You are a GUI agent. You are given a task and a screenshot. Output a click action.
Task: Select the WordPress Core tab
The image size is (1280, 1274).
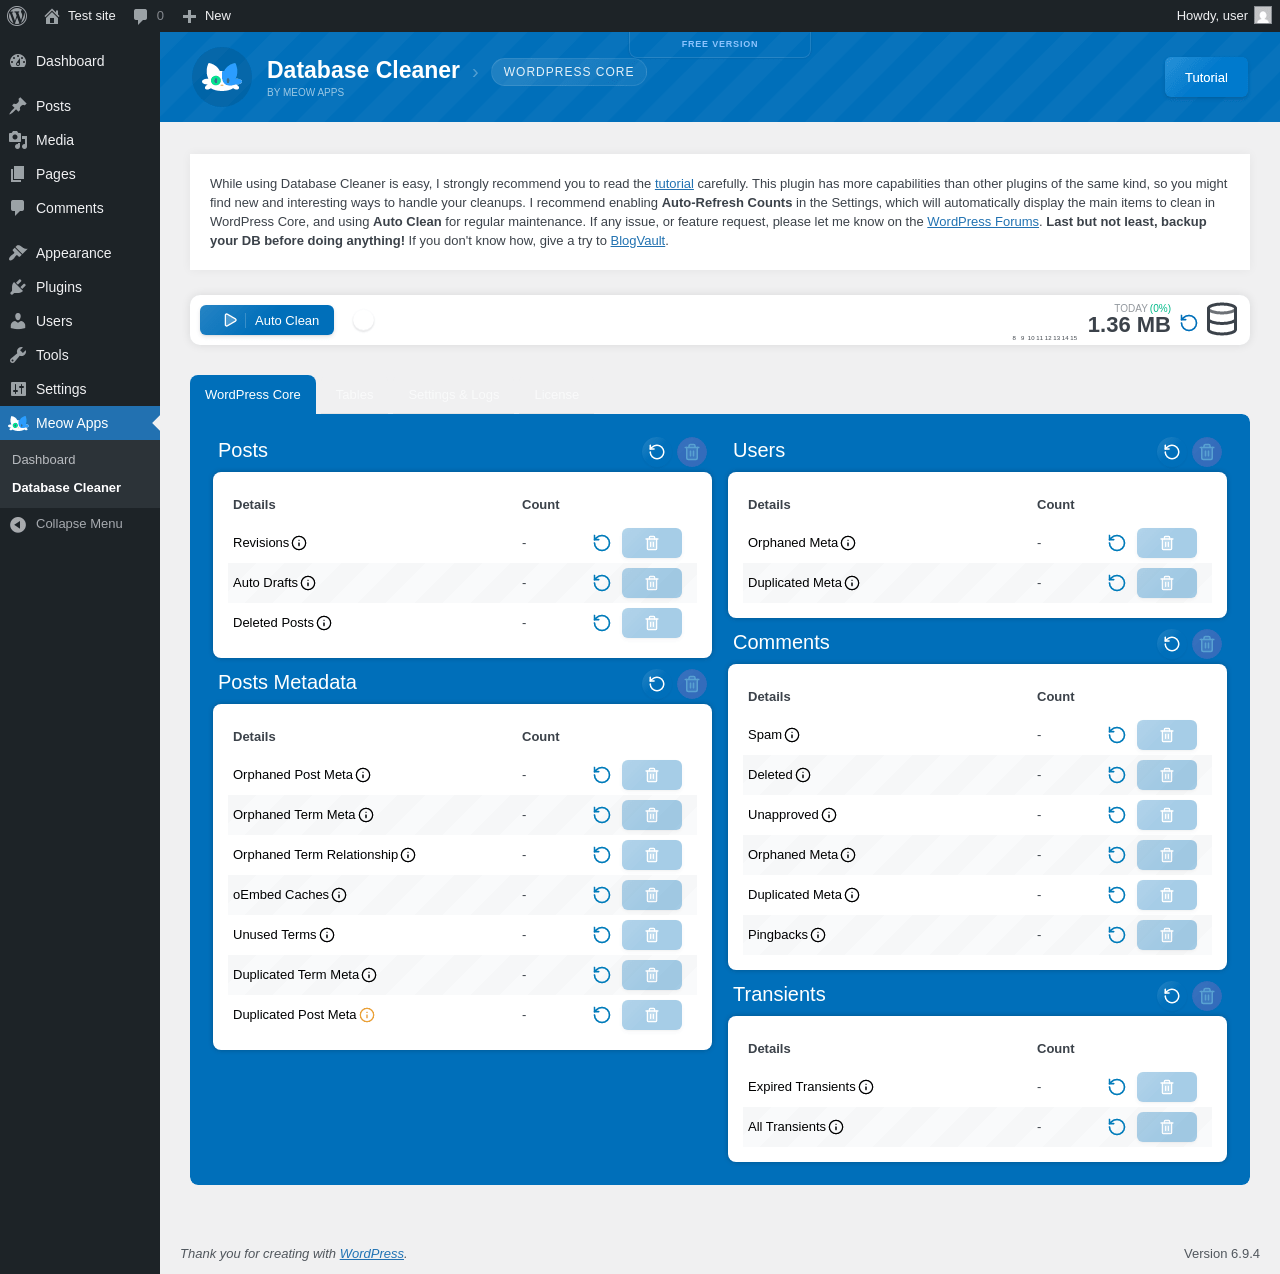pyautogui.click(x=253, y=395)
